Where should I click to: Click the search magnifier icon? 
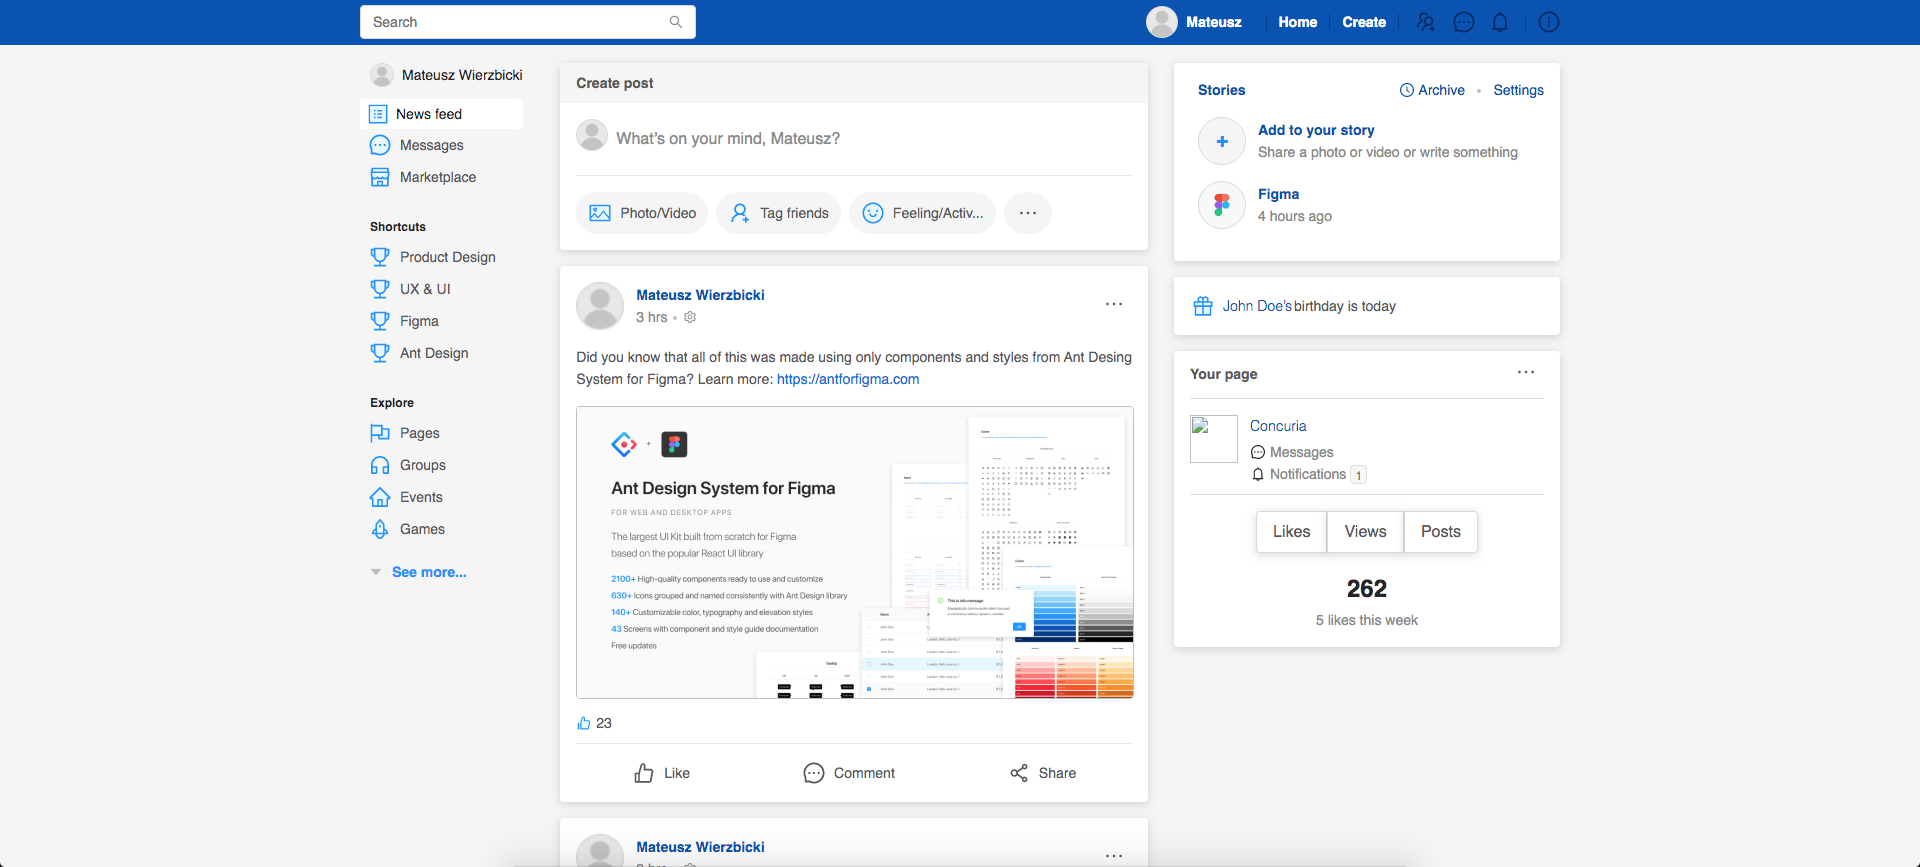click(x=676, y=22)
